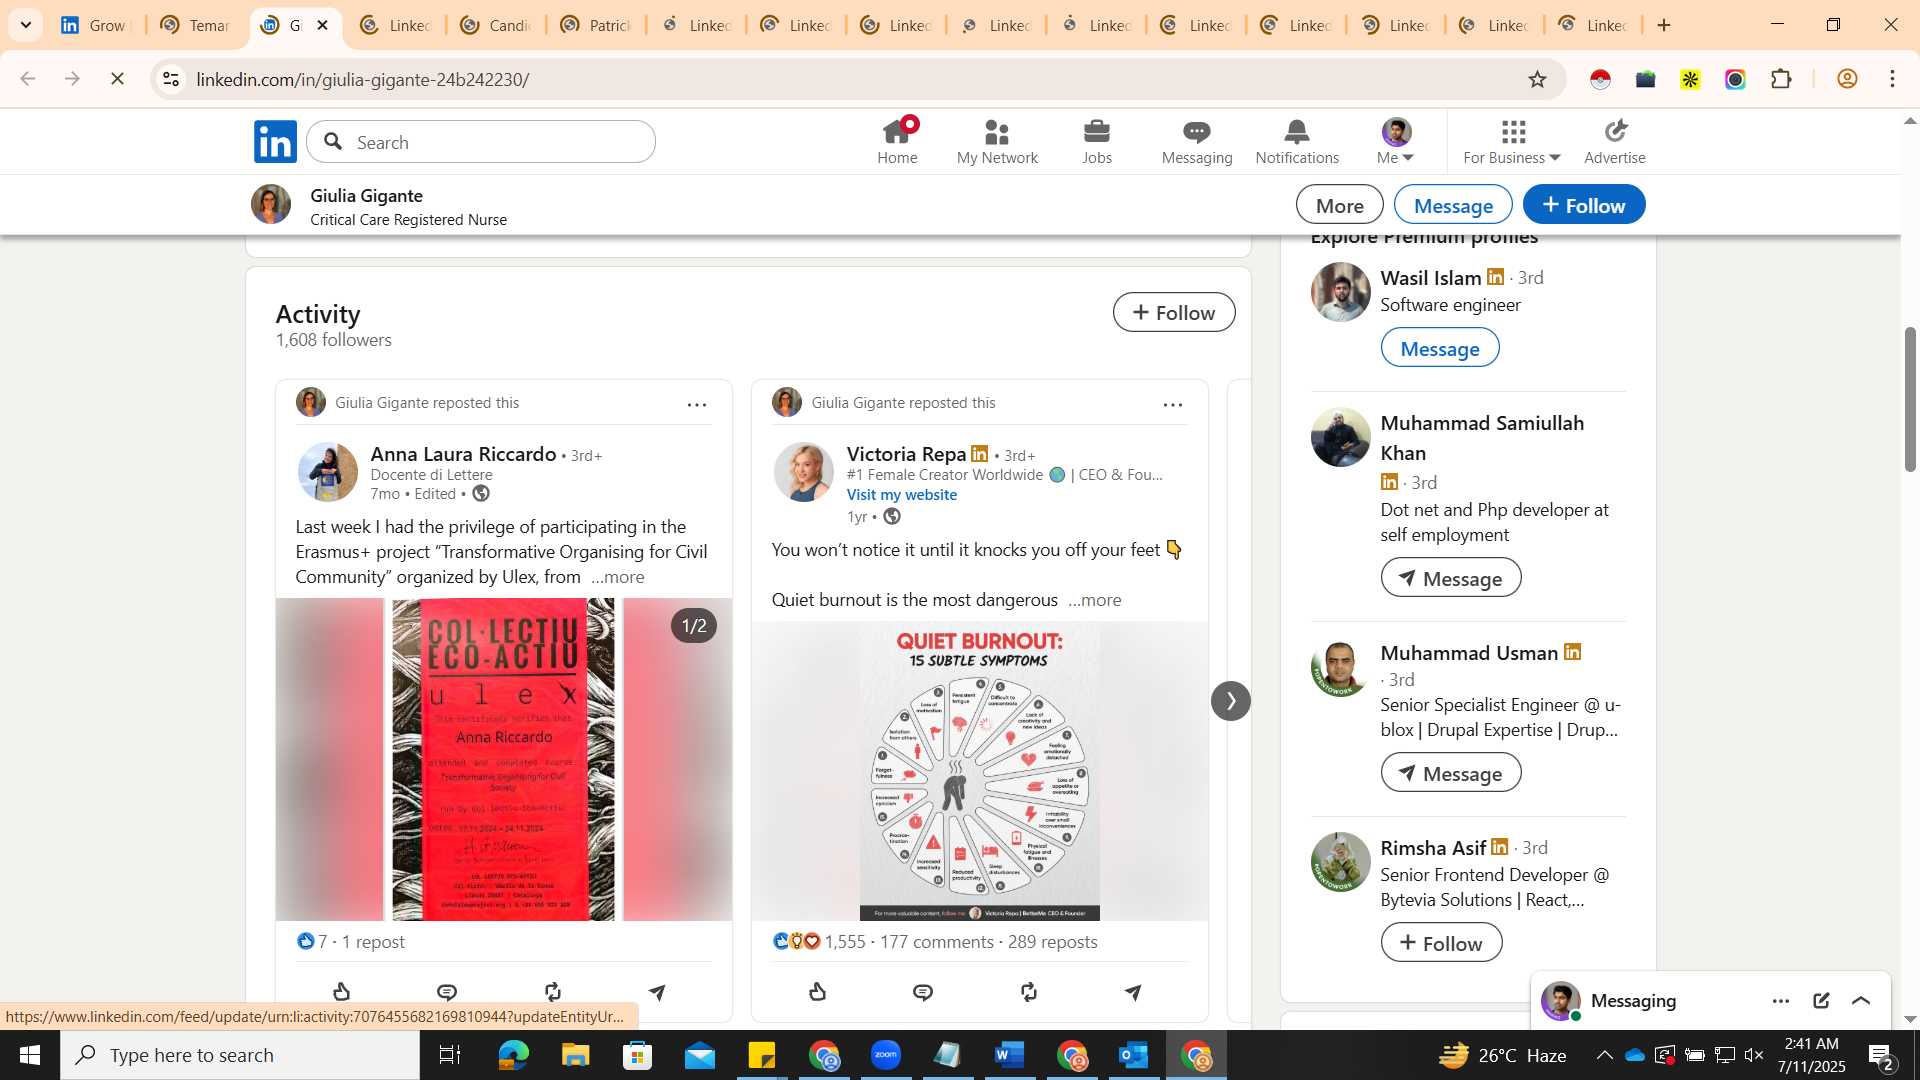The width and height of the screenshot is (1920, 1080).
Task: Open Zoom from the taskbar
Action: 886,1055
